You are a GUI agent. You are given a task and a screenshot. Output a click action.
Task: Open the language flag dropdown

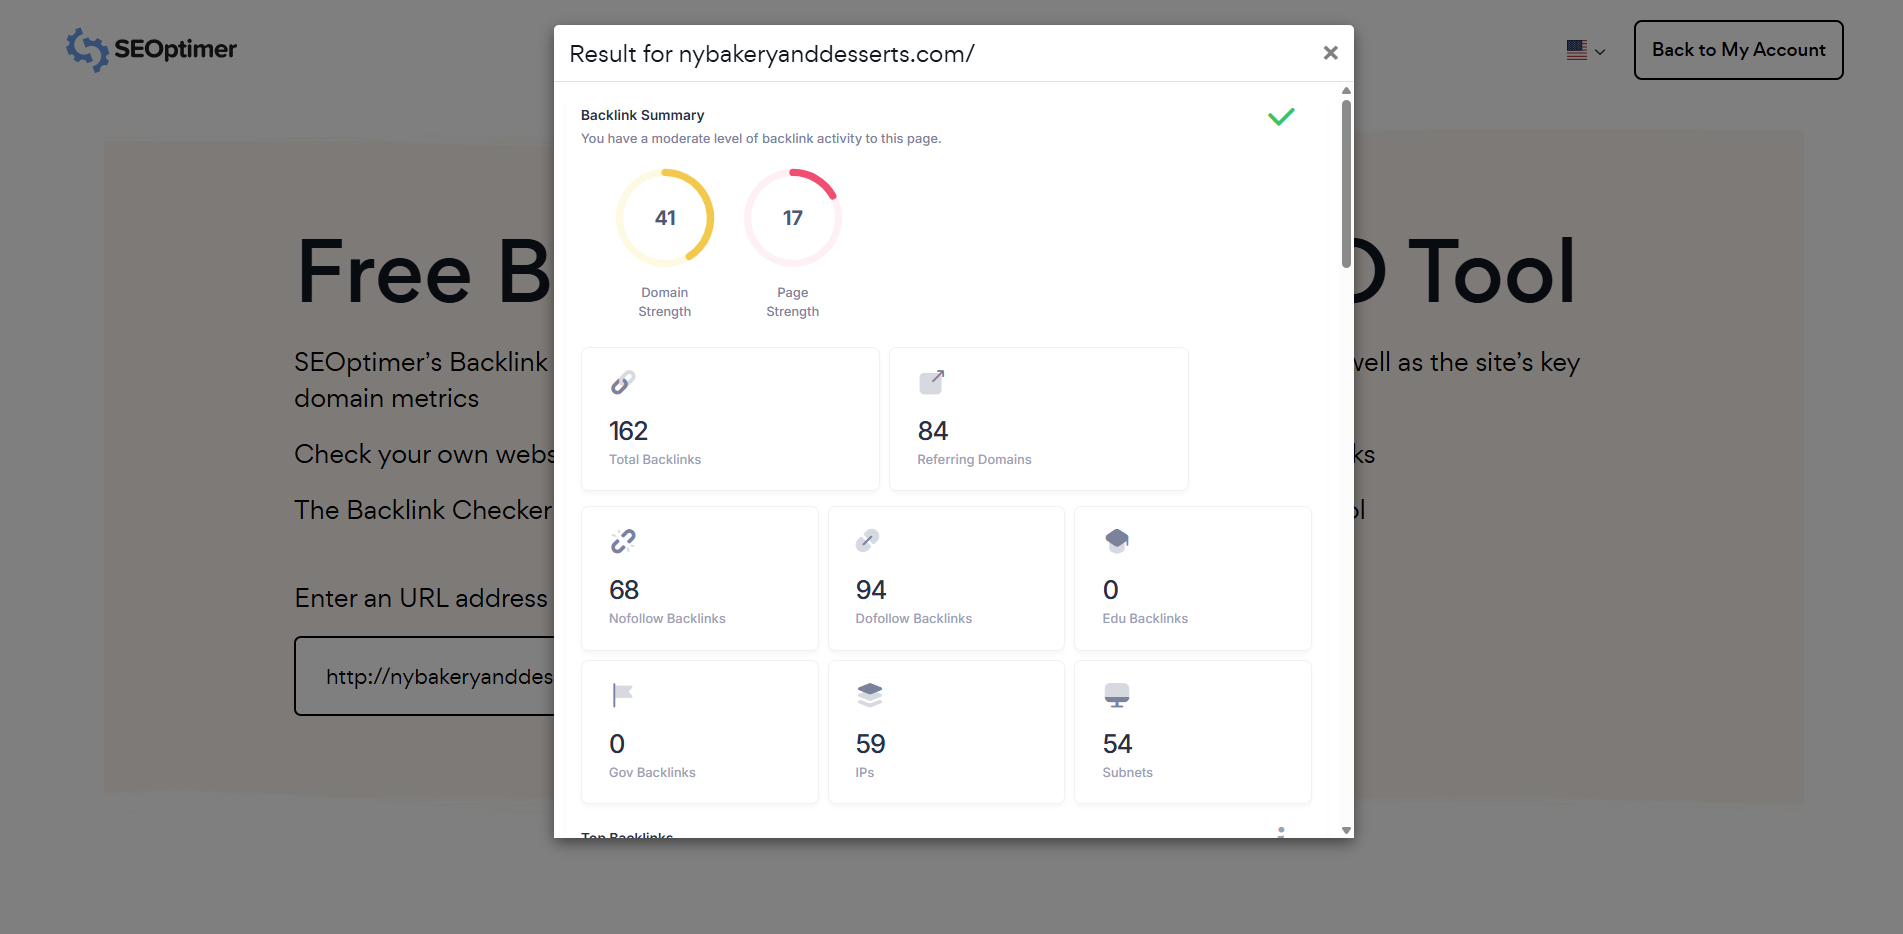[x=1586, y=50]
